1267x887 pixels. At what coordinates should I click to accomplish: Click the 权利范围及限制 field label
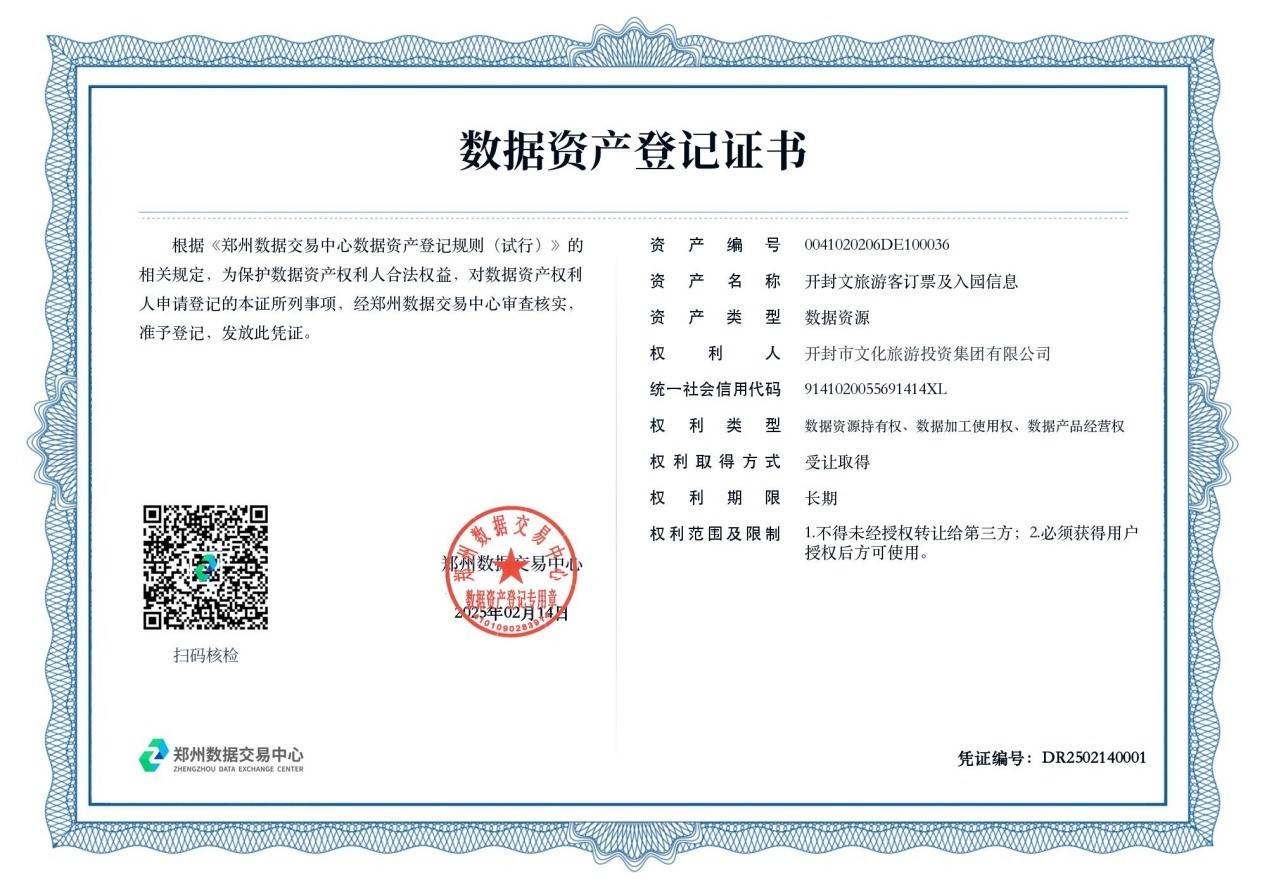(714, 534)
